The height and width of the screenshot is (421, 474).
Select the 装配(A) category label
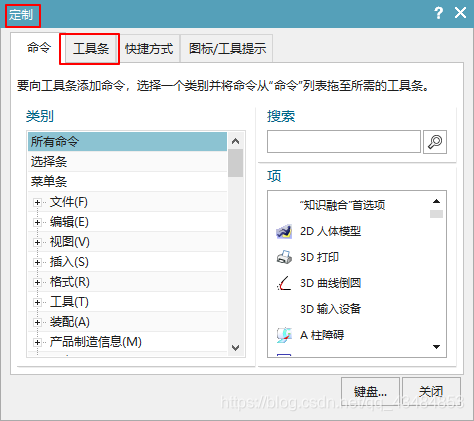[70, 322]
